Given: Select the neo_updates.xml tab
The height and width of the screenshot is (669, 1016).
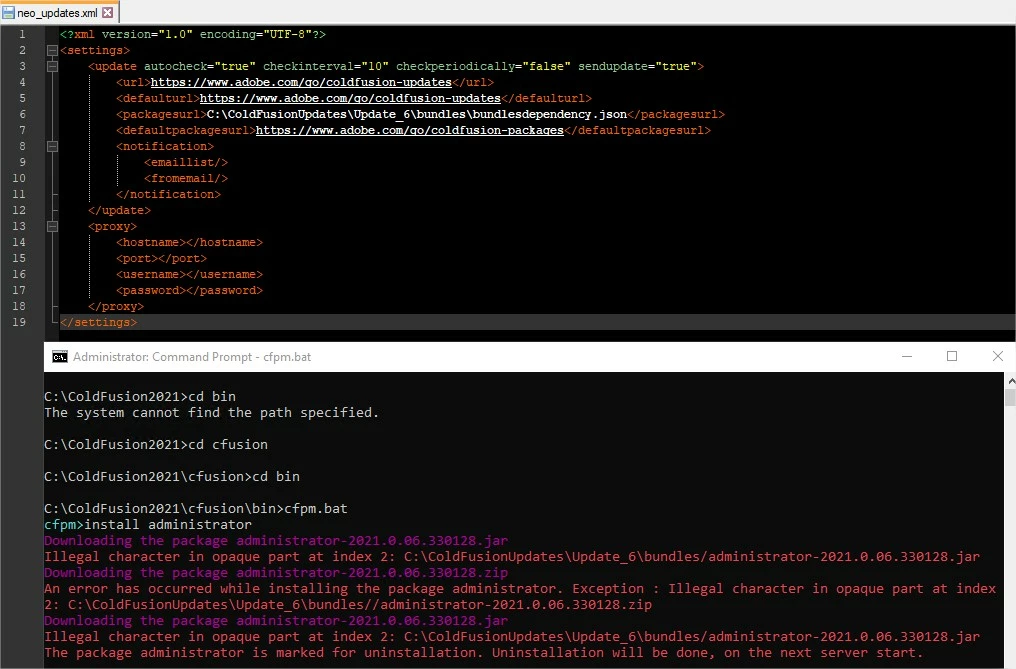Looking at the screenshot, I should 59,12.
